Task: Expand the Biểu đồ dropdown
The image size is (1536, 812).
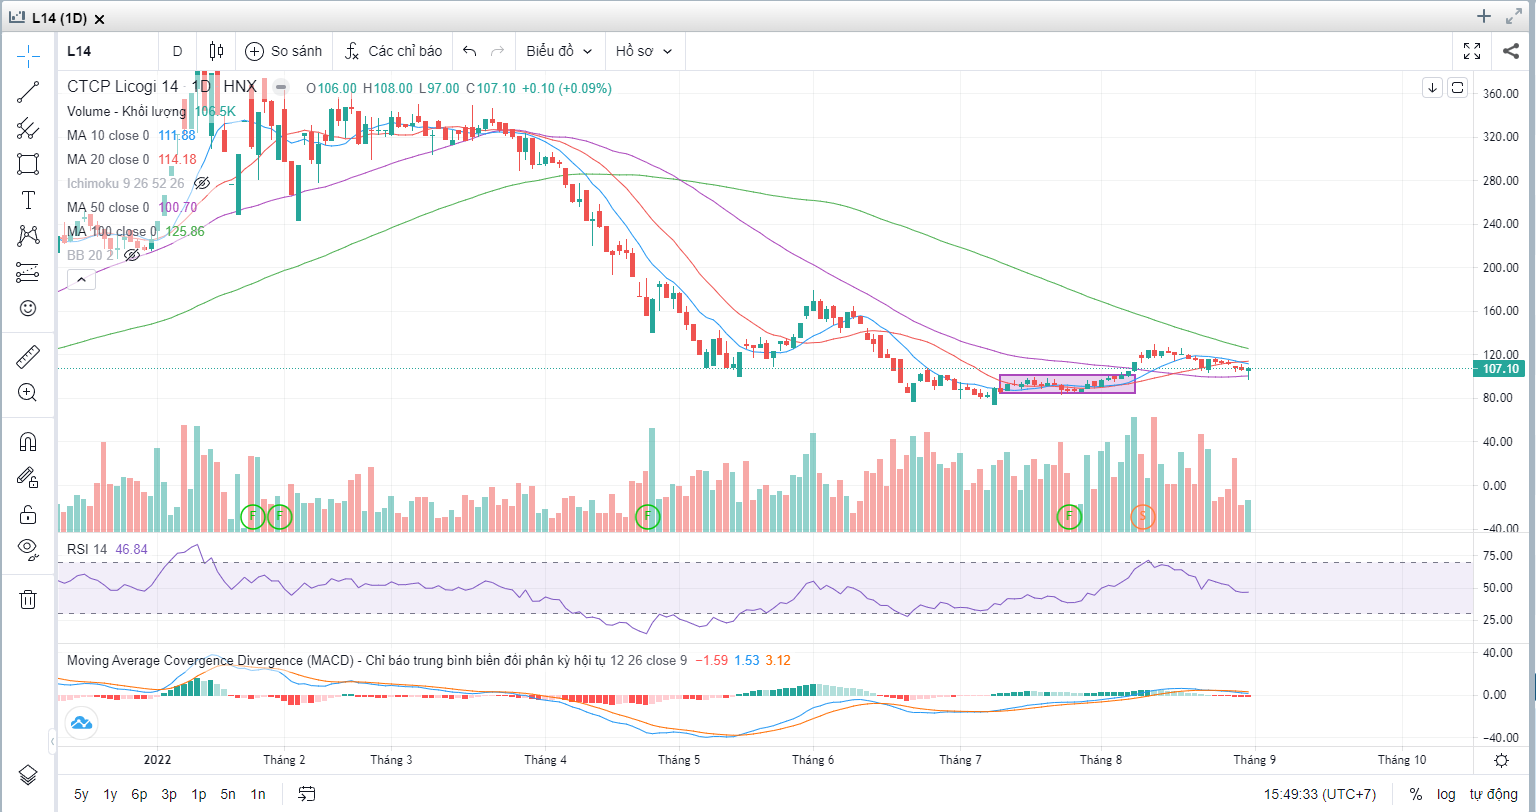Action: coord(559,51)
